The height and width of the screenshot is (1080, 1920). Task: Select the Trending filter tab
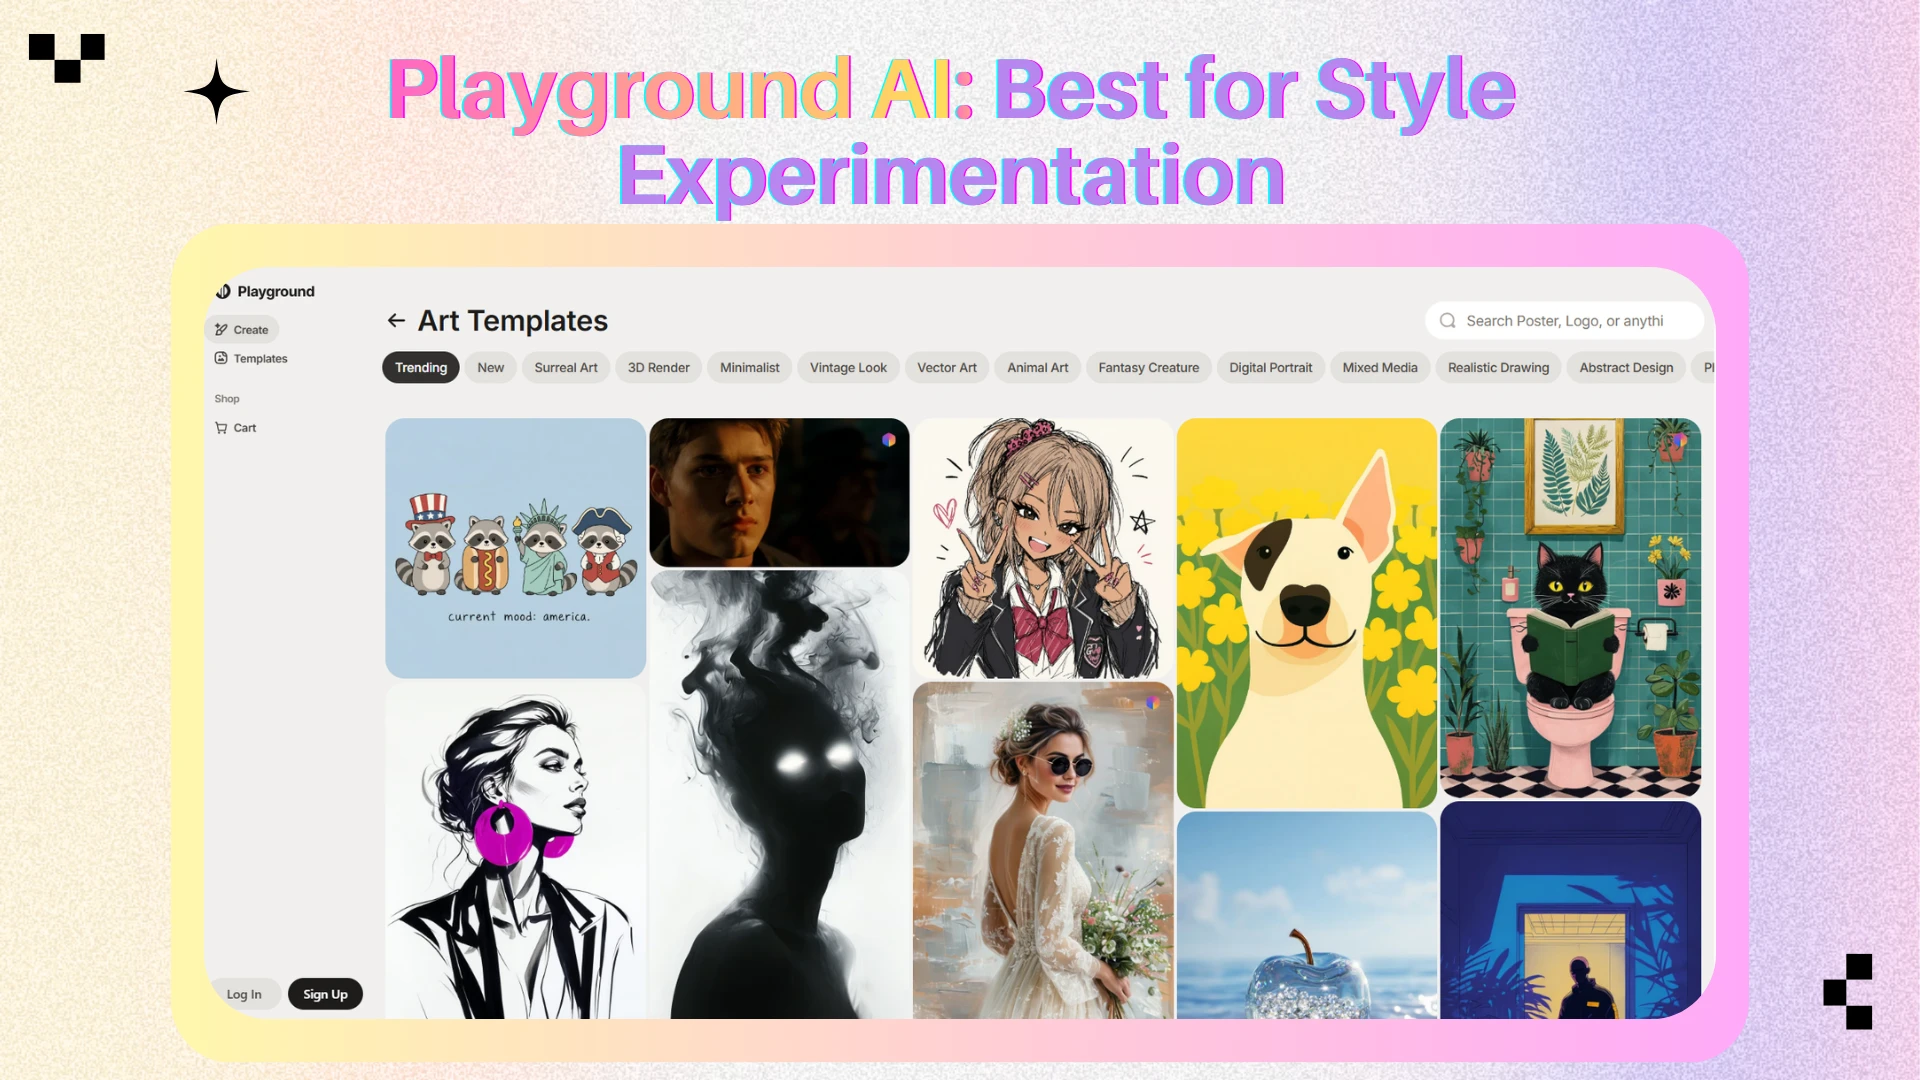421,368
